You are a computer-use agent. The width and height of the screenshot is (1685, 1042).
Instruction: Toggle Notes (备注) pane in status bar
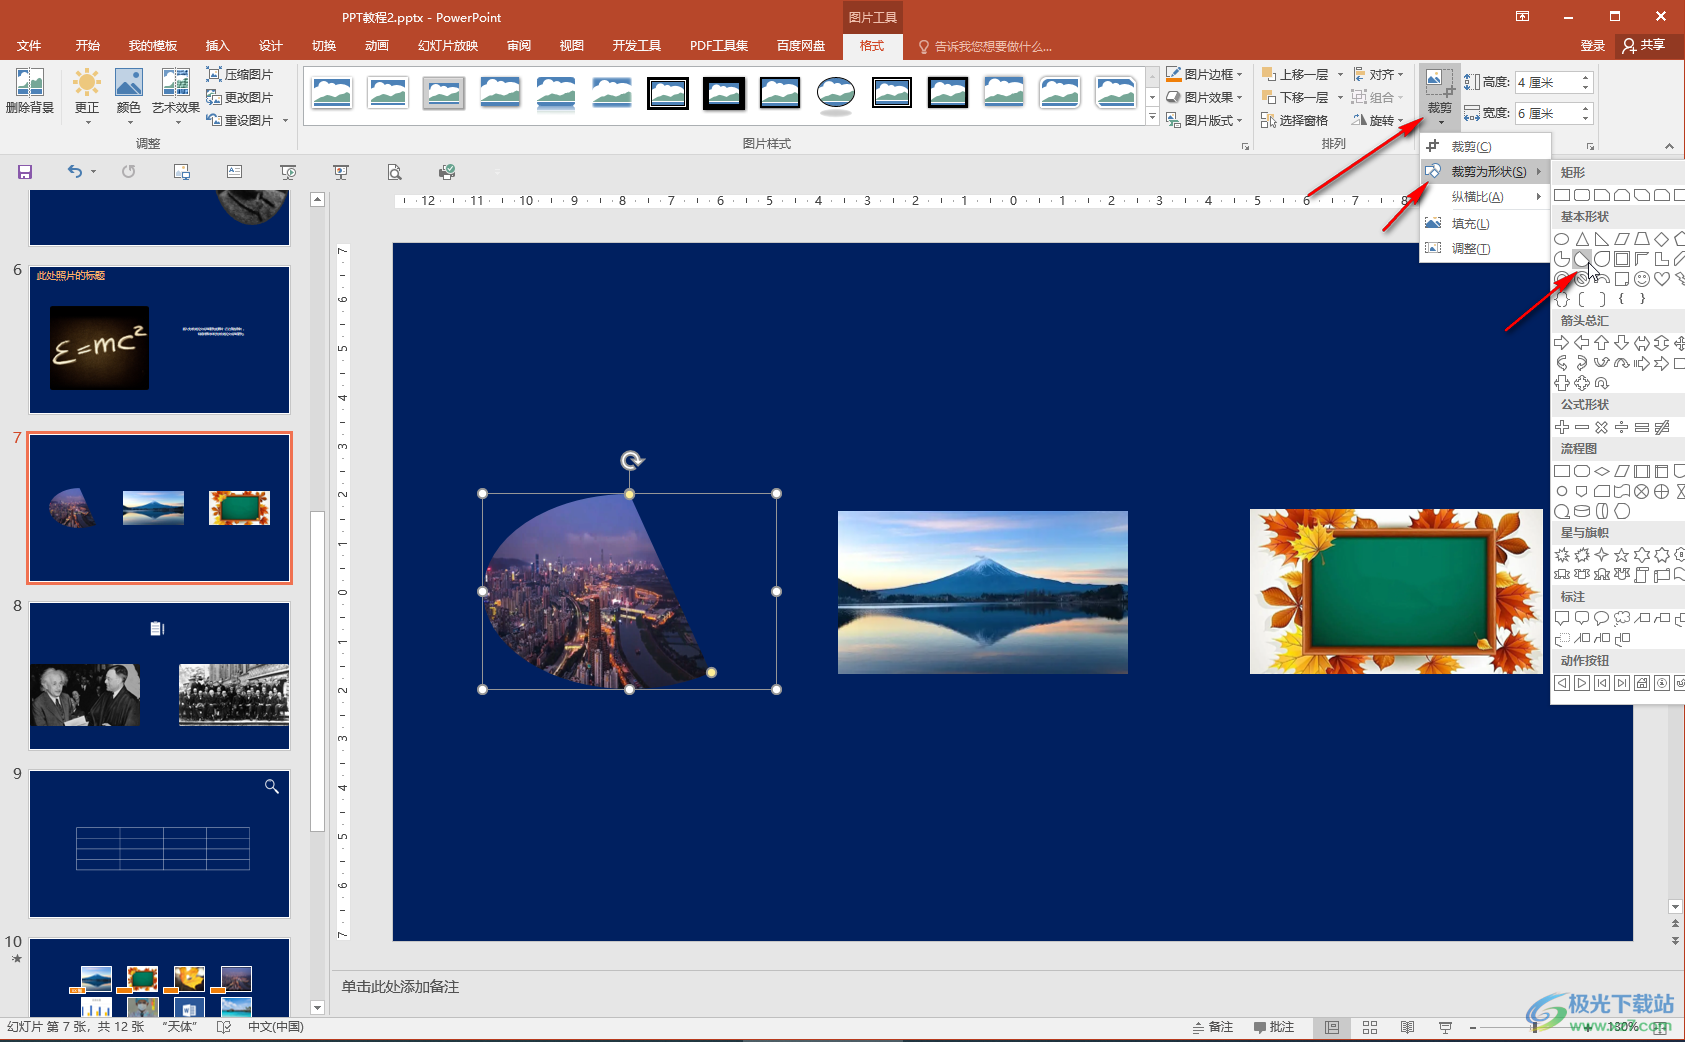coord(1214,1027)
